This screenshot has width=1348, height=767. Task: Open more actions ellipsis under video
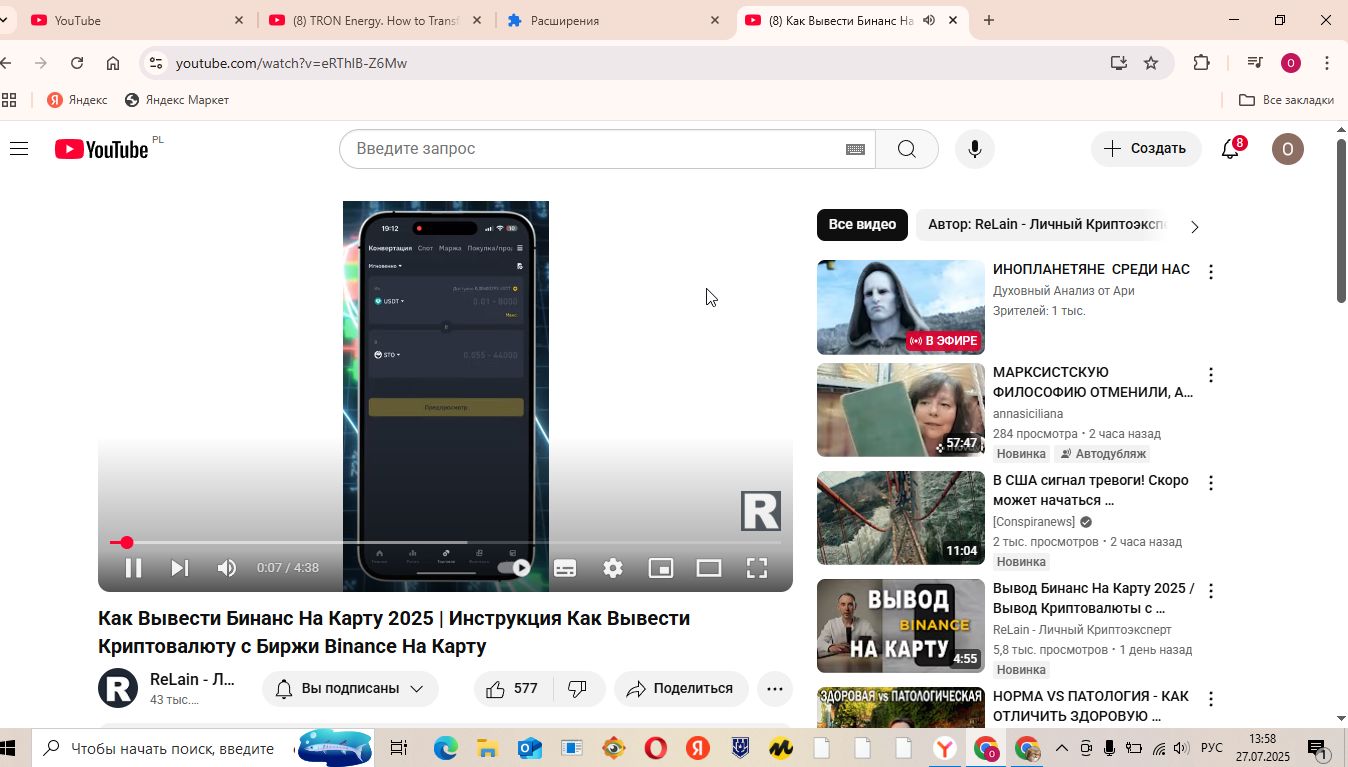(x=775, y=688)
